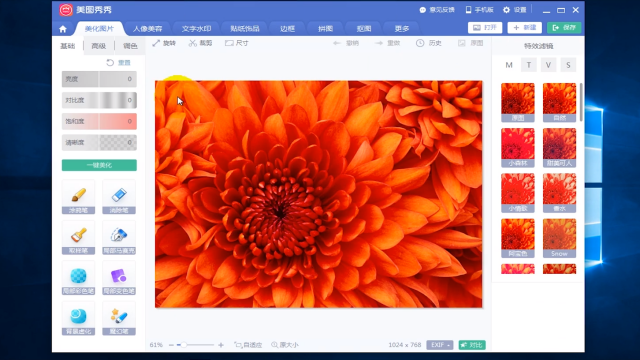Apply the 小森林 filter thumbnail
The height and width of the screenshot is (360, 640).
point(518,148)
